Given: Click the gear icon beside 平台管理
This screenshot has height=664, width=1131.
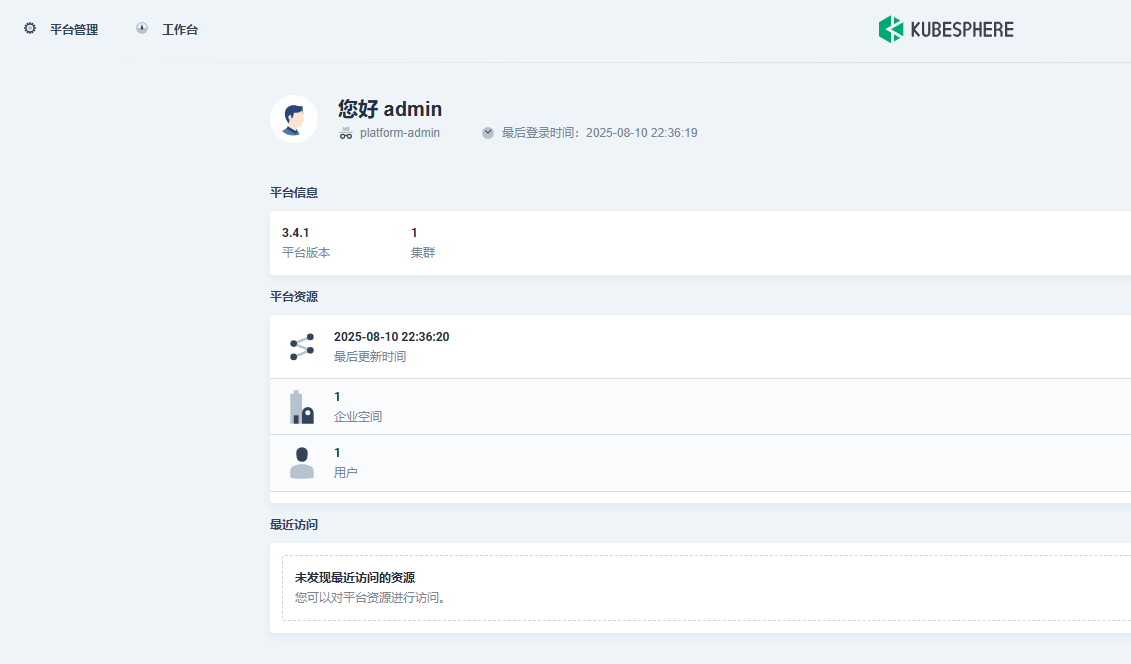Looking at the screenshot, I should (30, 28).
